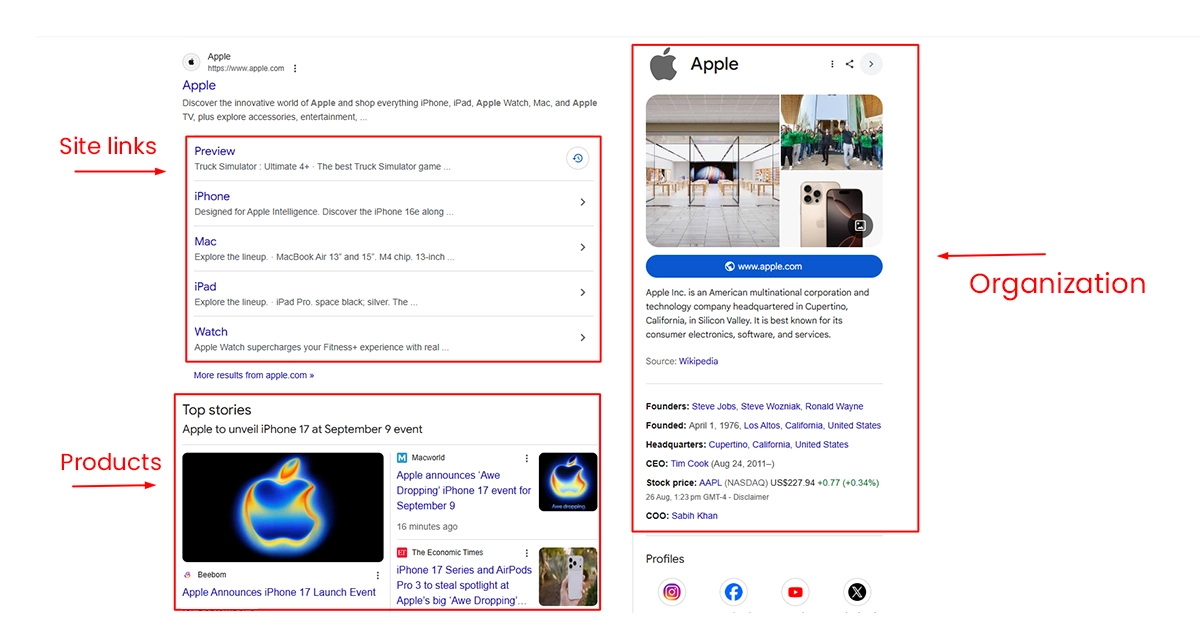
Task: Open the three-dot menu beside Apple panel title
Action: point(832,64)
